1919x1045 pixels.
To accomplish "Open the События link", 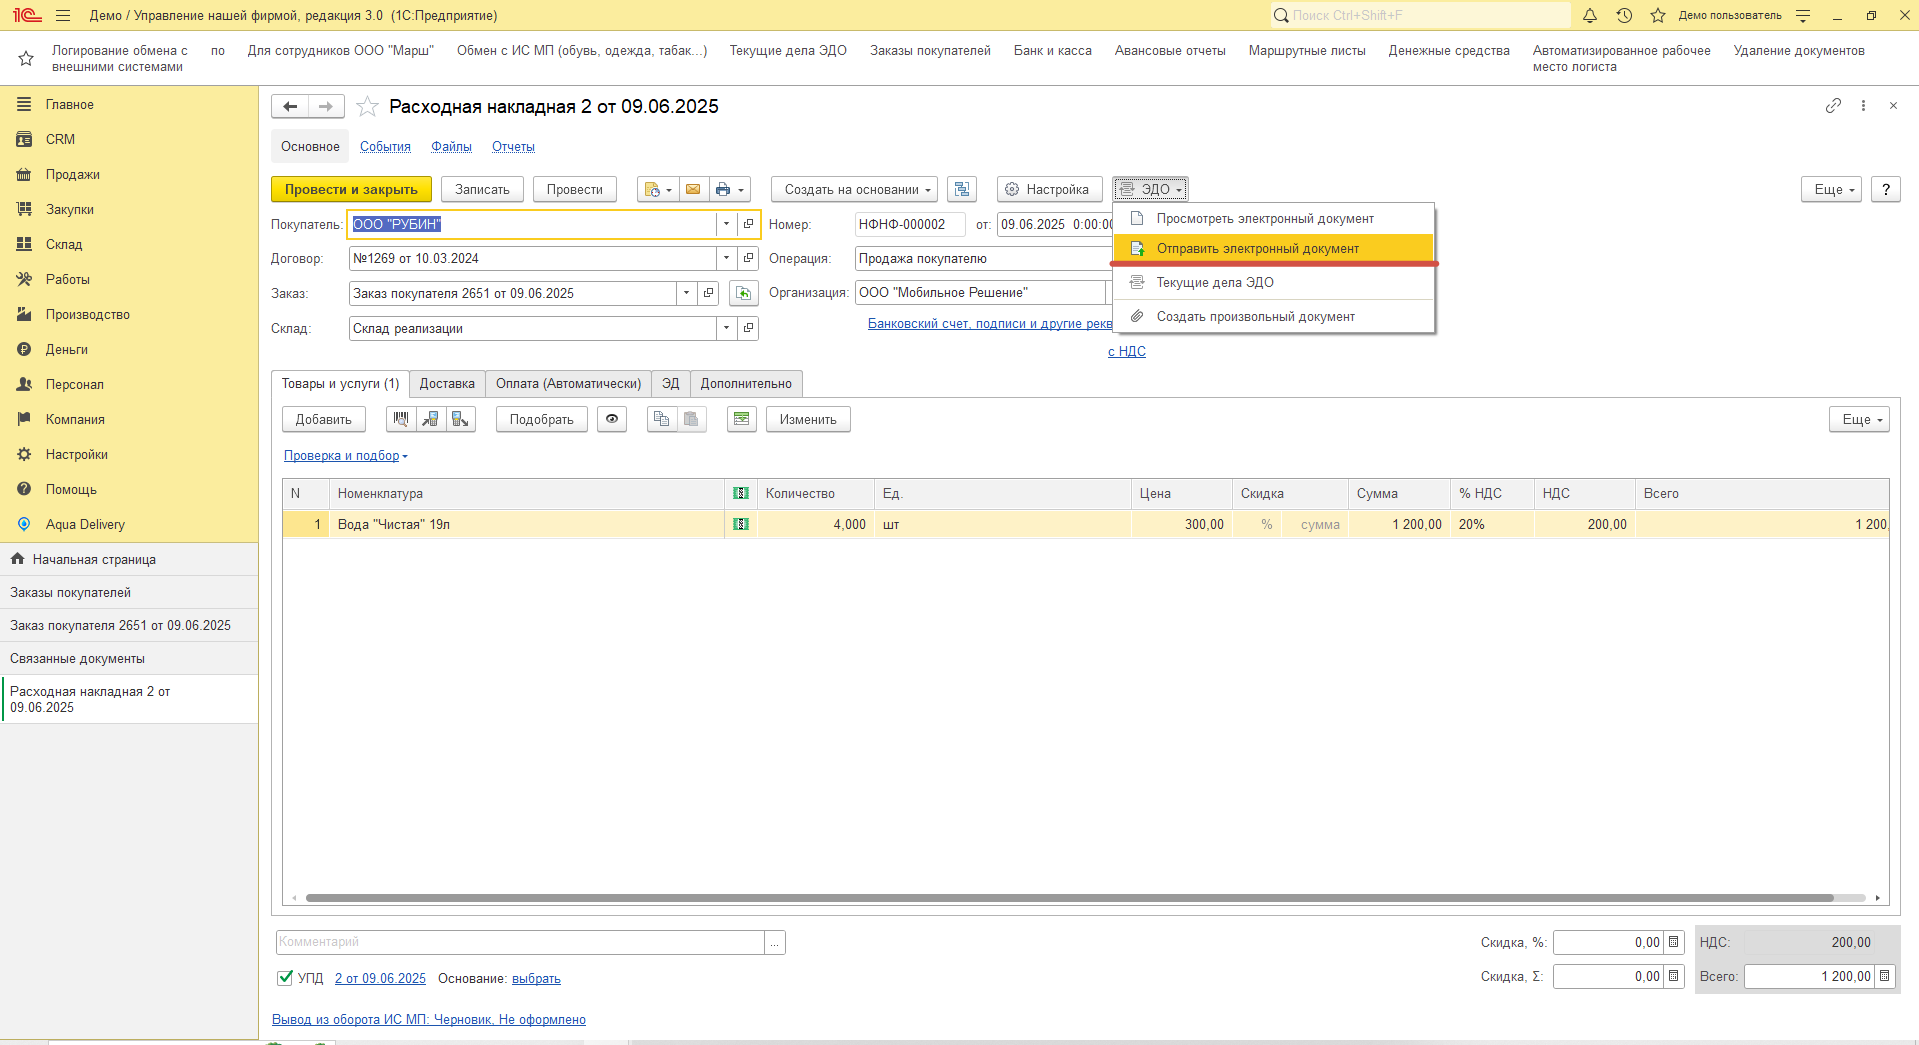I will pyautogui.click(x=385, y=146).
